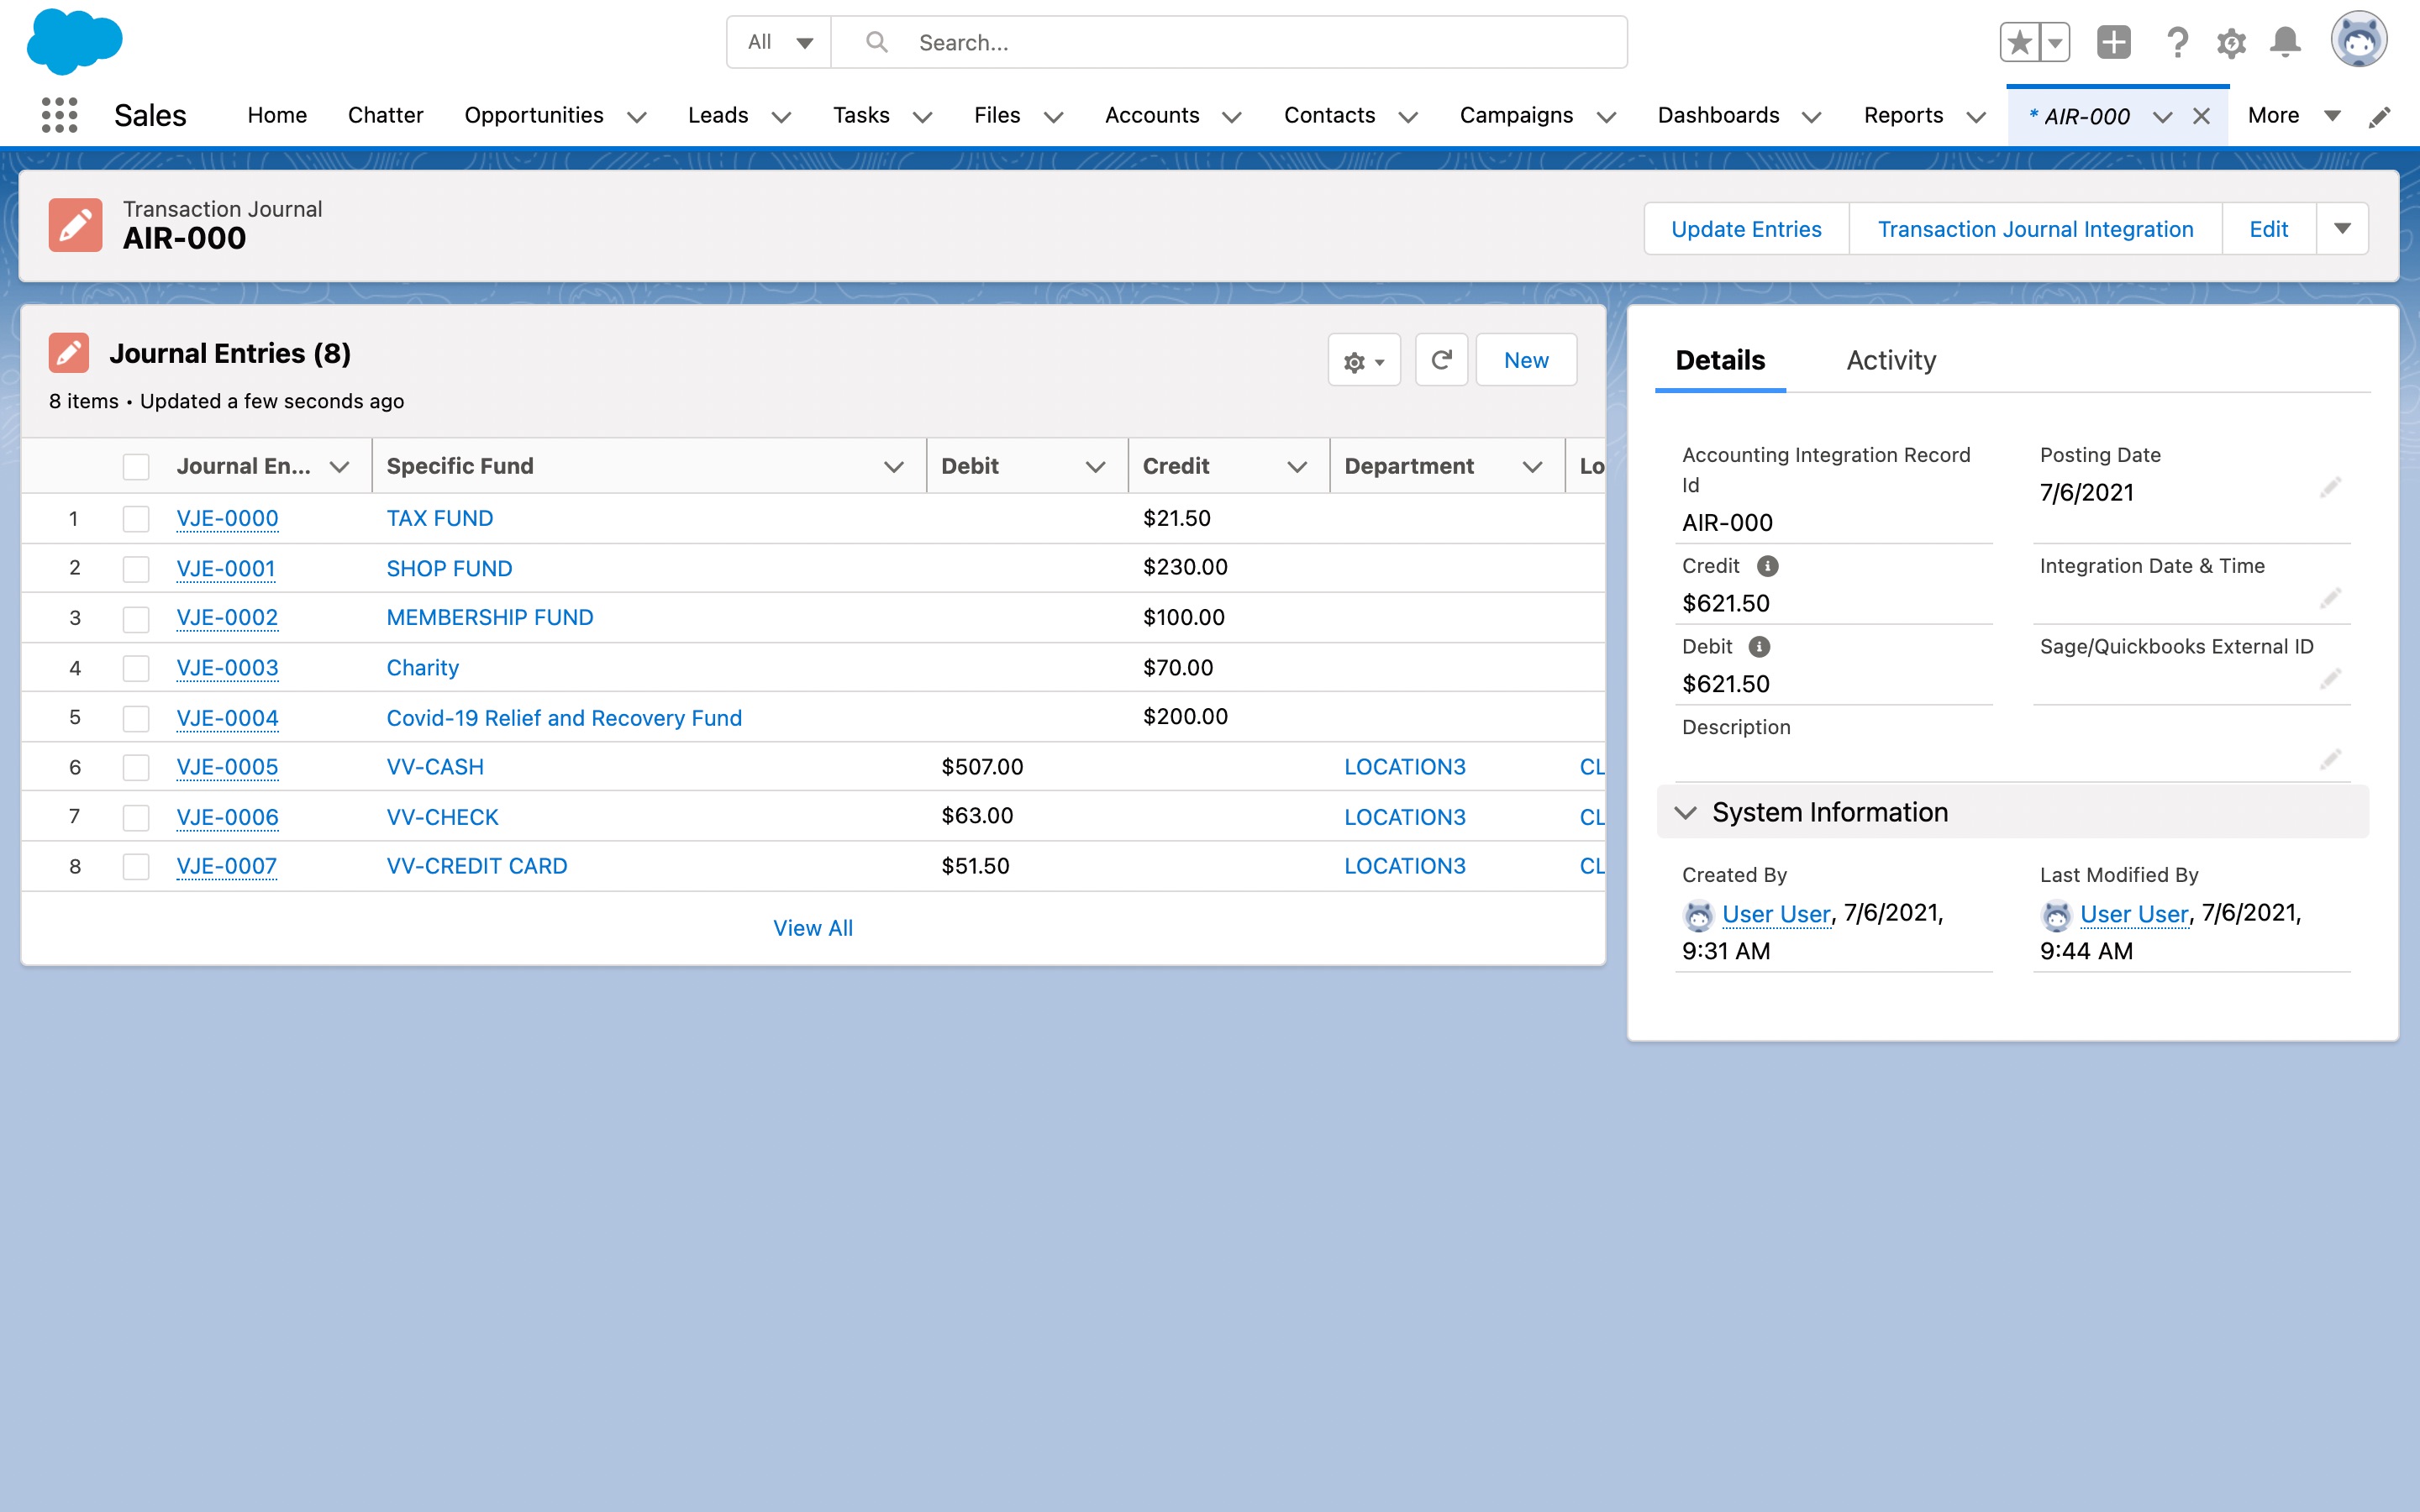Show the Credit field info tooltip
This screenshot has height=1512, width=2420.
(x=1768, y=565)
